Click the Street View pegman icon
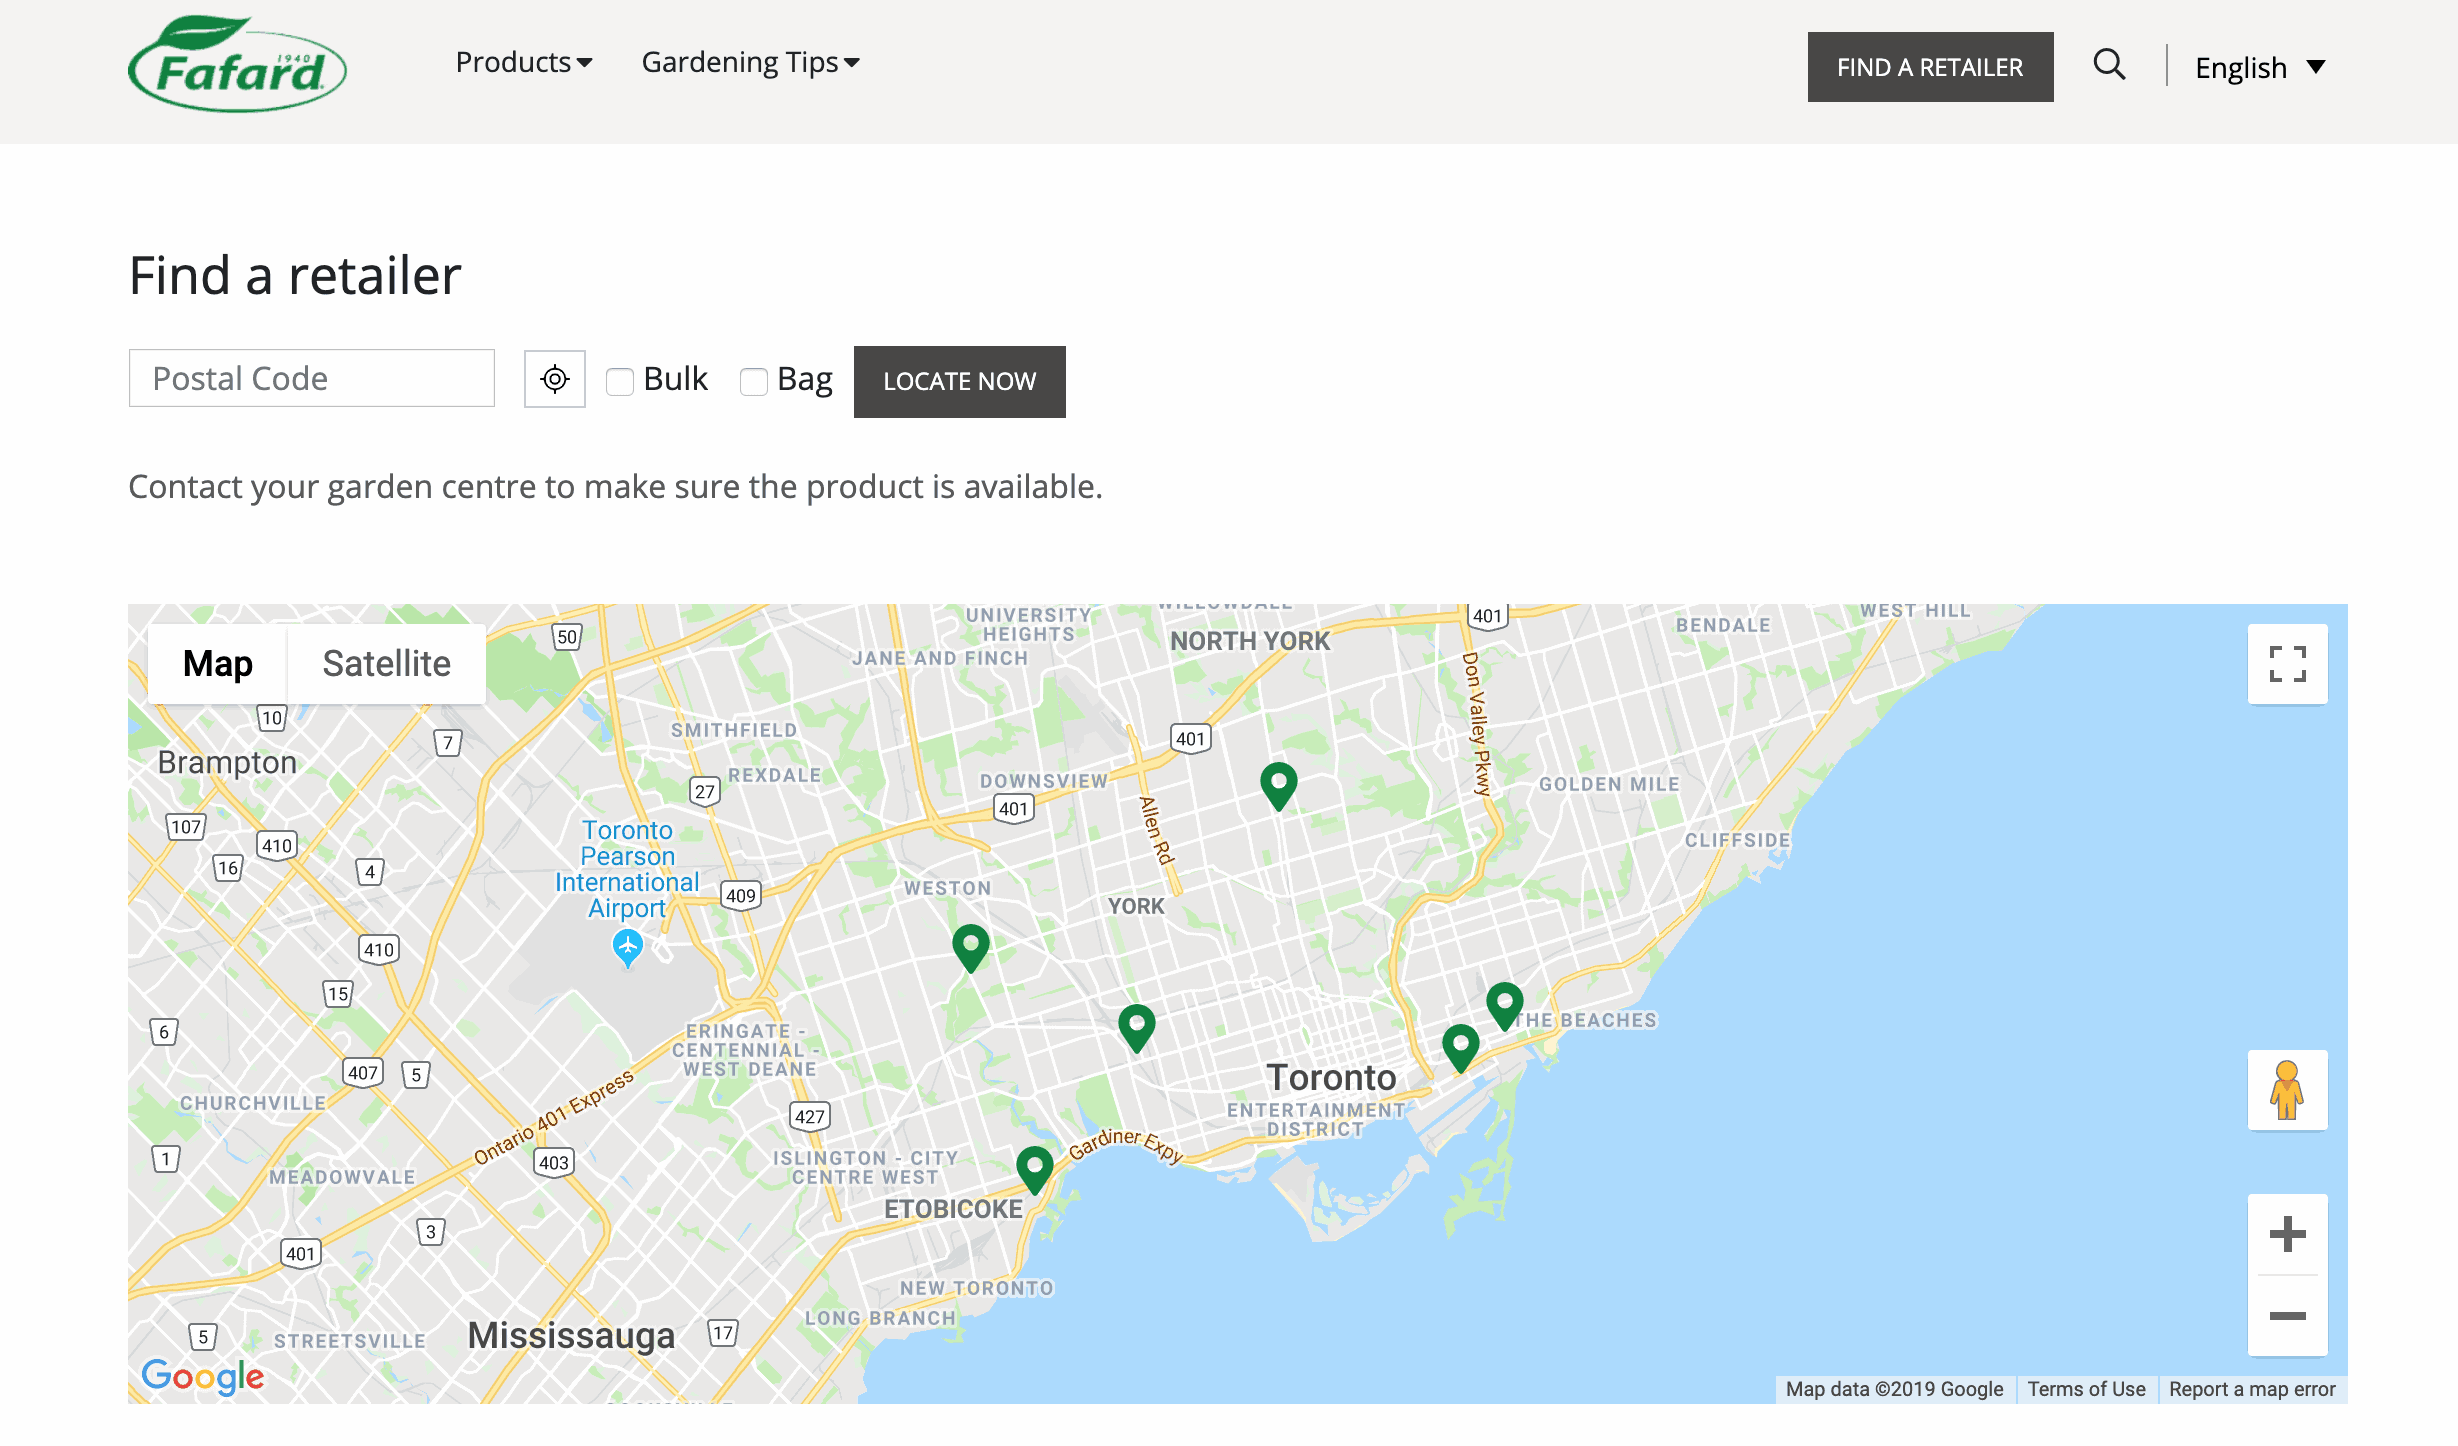 tap(2287, 1090)
